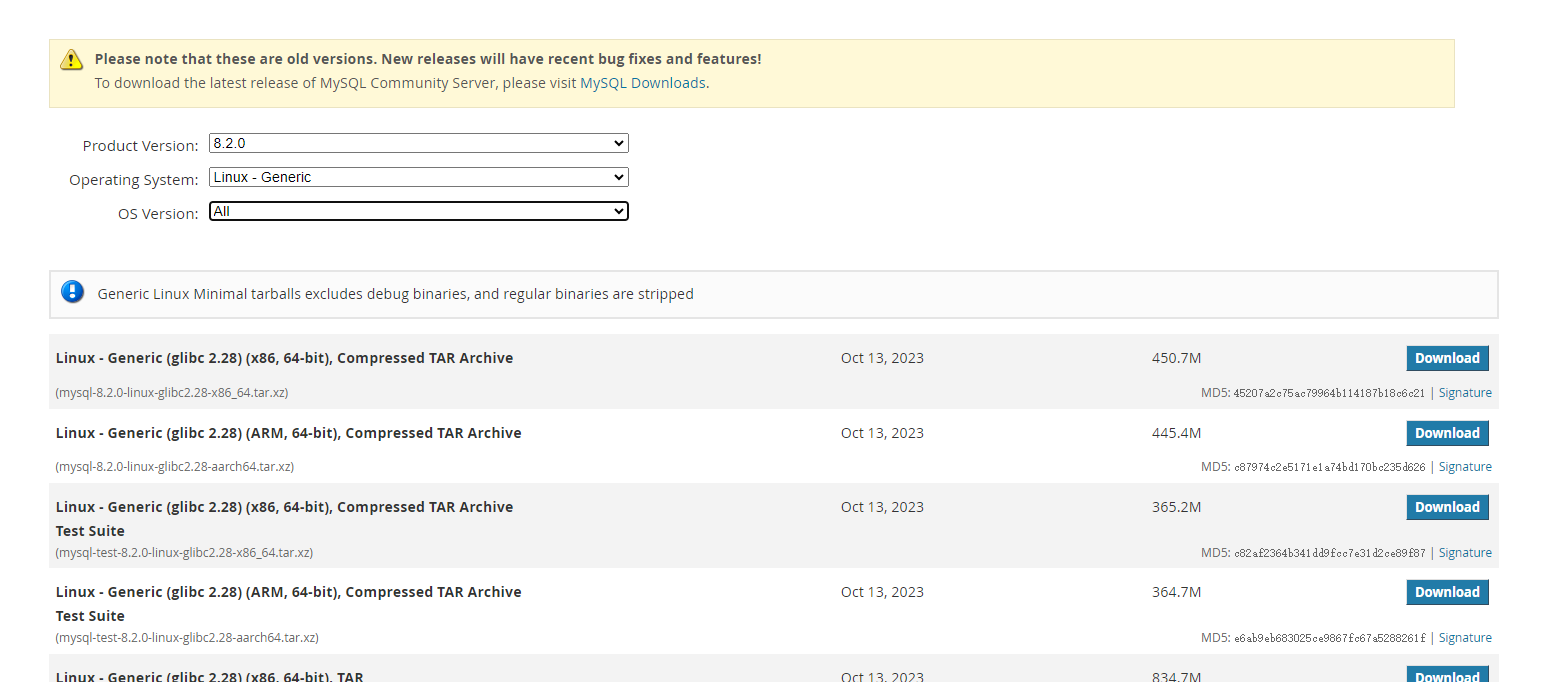Click the mysql-8.2.0-linux-glibc2.28-x86_64.tar.xz filename

pyautogui.click(x=172, y=393)
